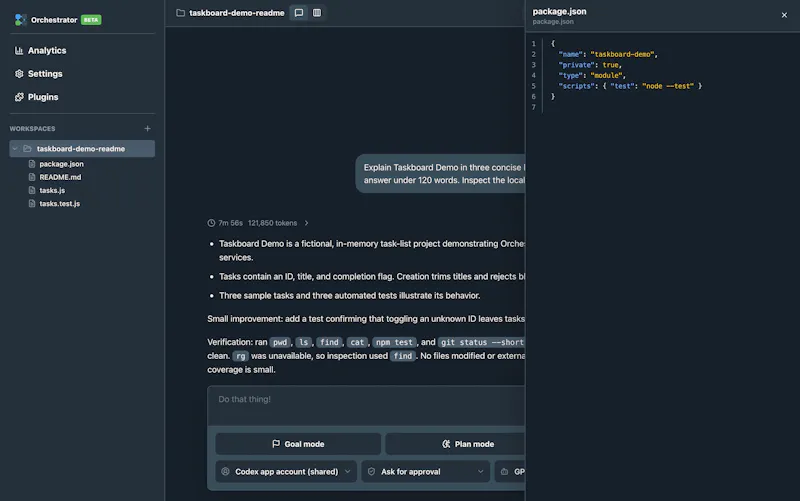800x501 pixels.
Task: Click the 'npm test' inline code chip
Action: (393, 342)
